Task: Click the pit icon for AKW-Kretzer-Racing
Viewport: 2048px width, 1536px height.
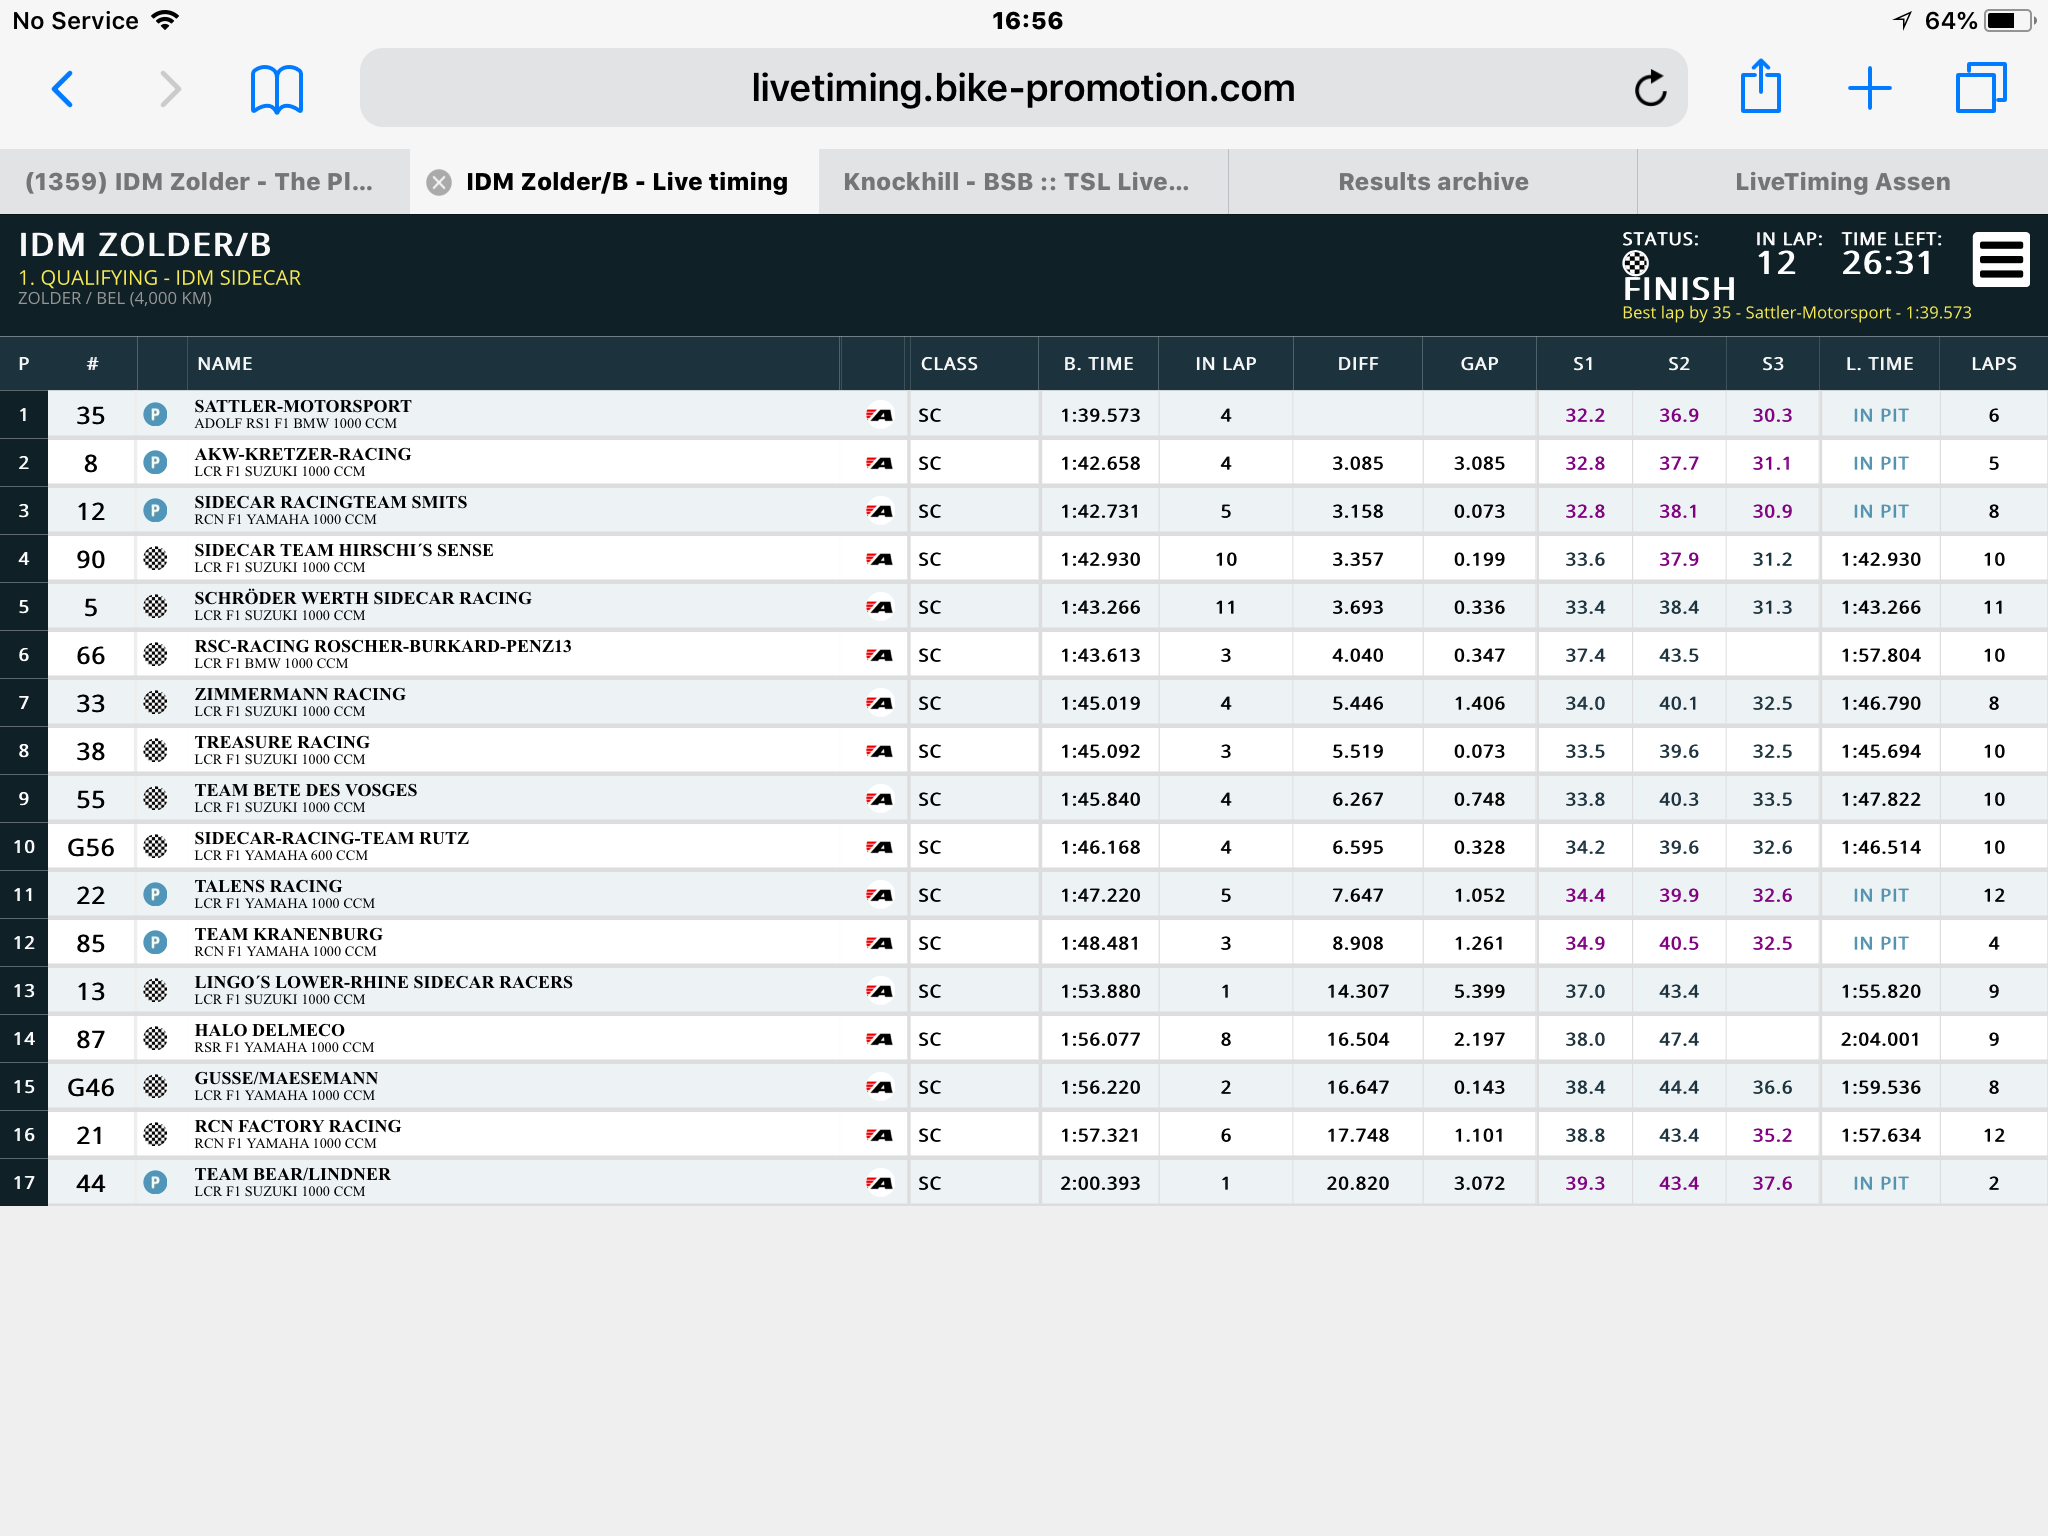Action: tap(155, 462)
